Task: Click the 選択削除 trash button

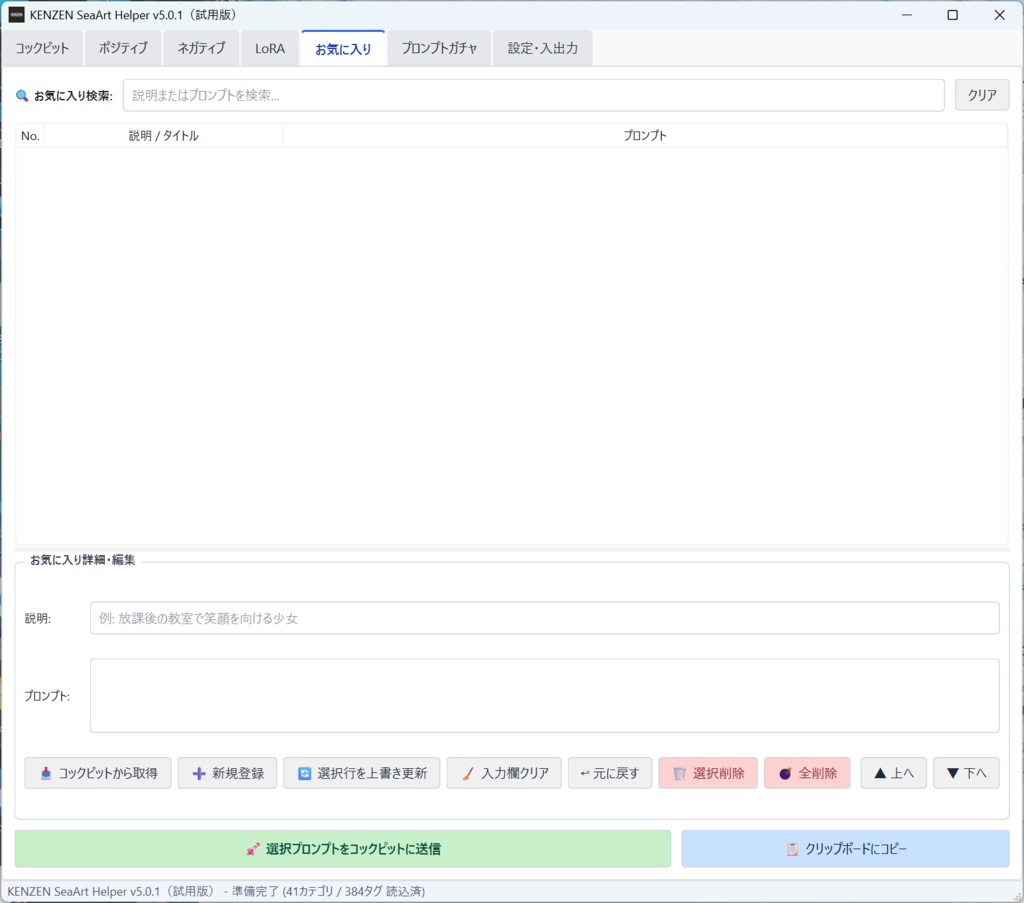Action: [x=708, y=773]
